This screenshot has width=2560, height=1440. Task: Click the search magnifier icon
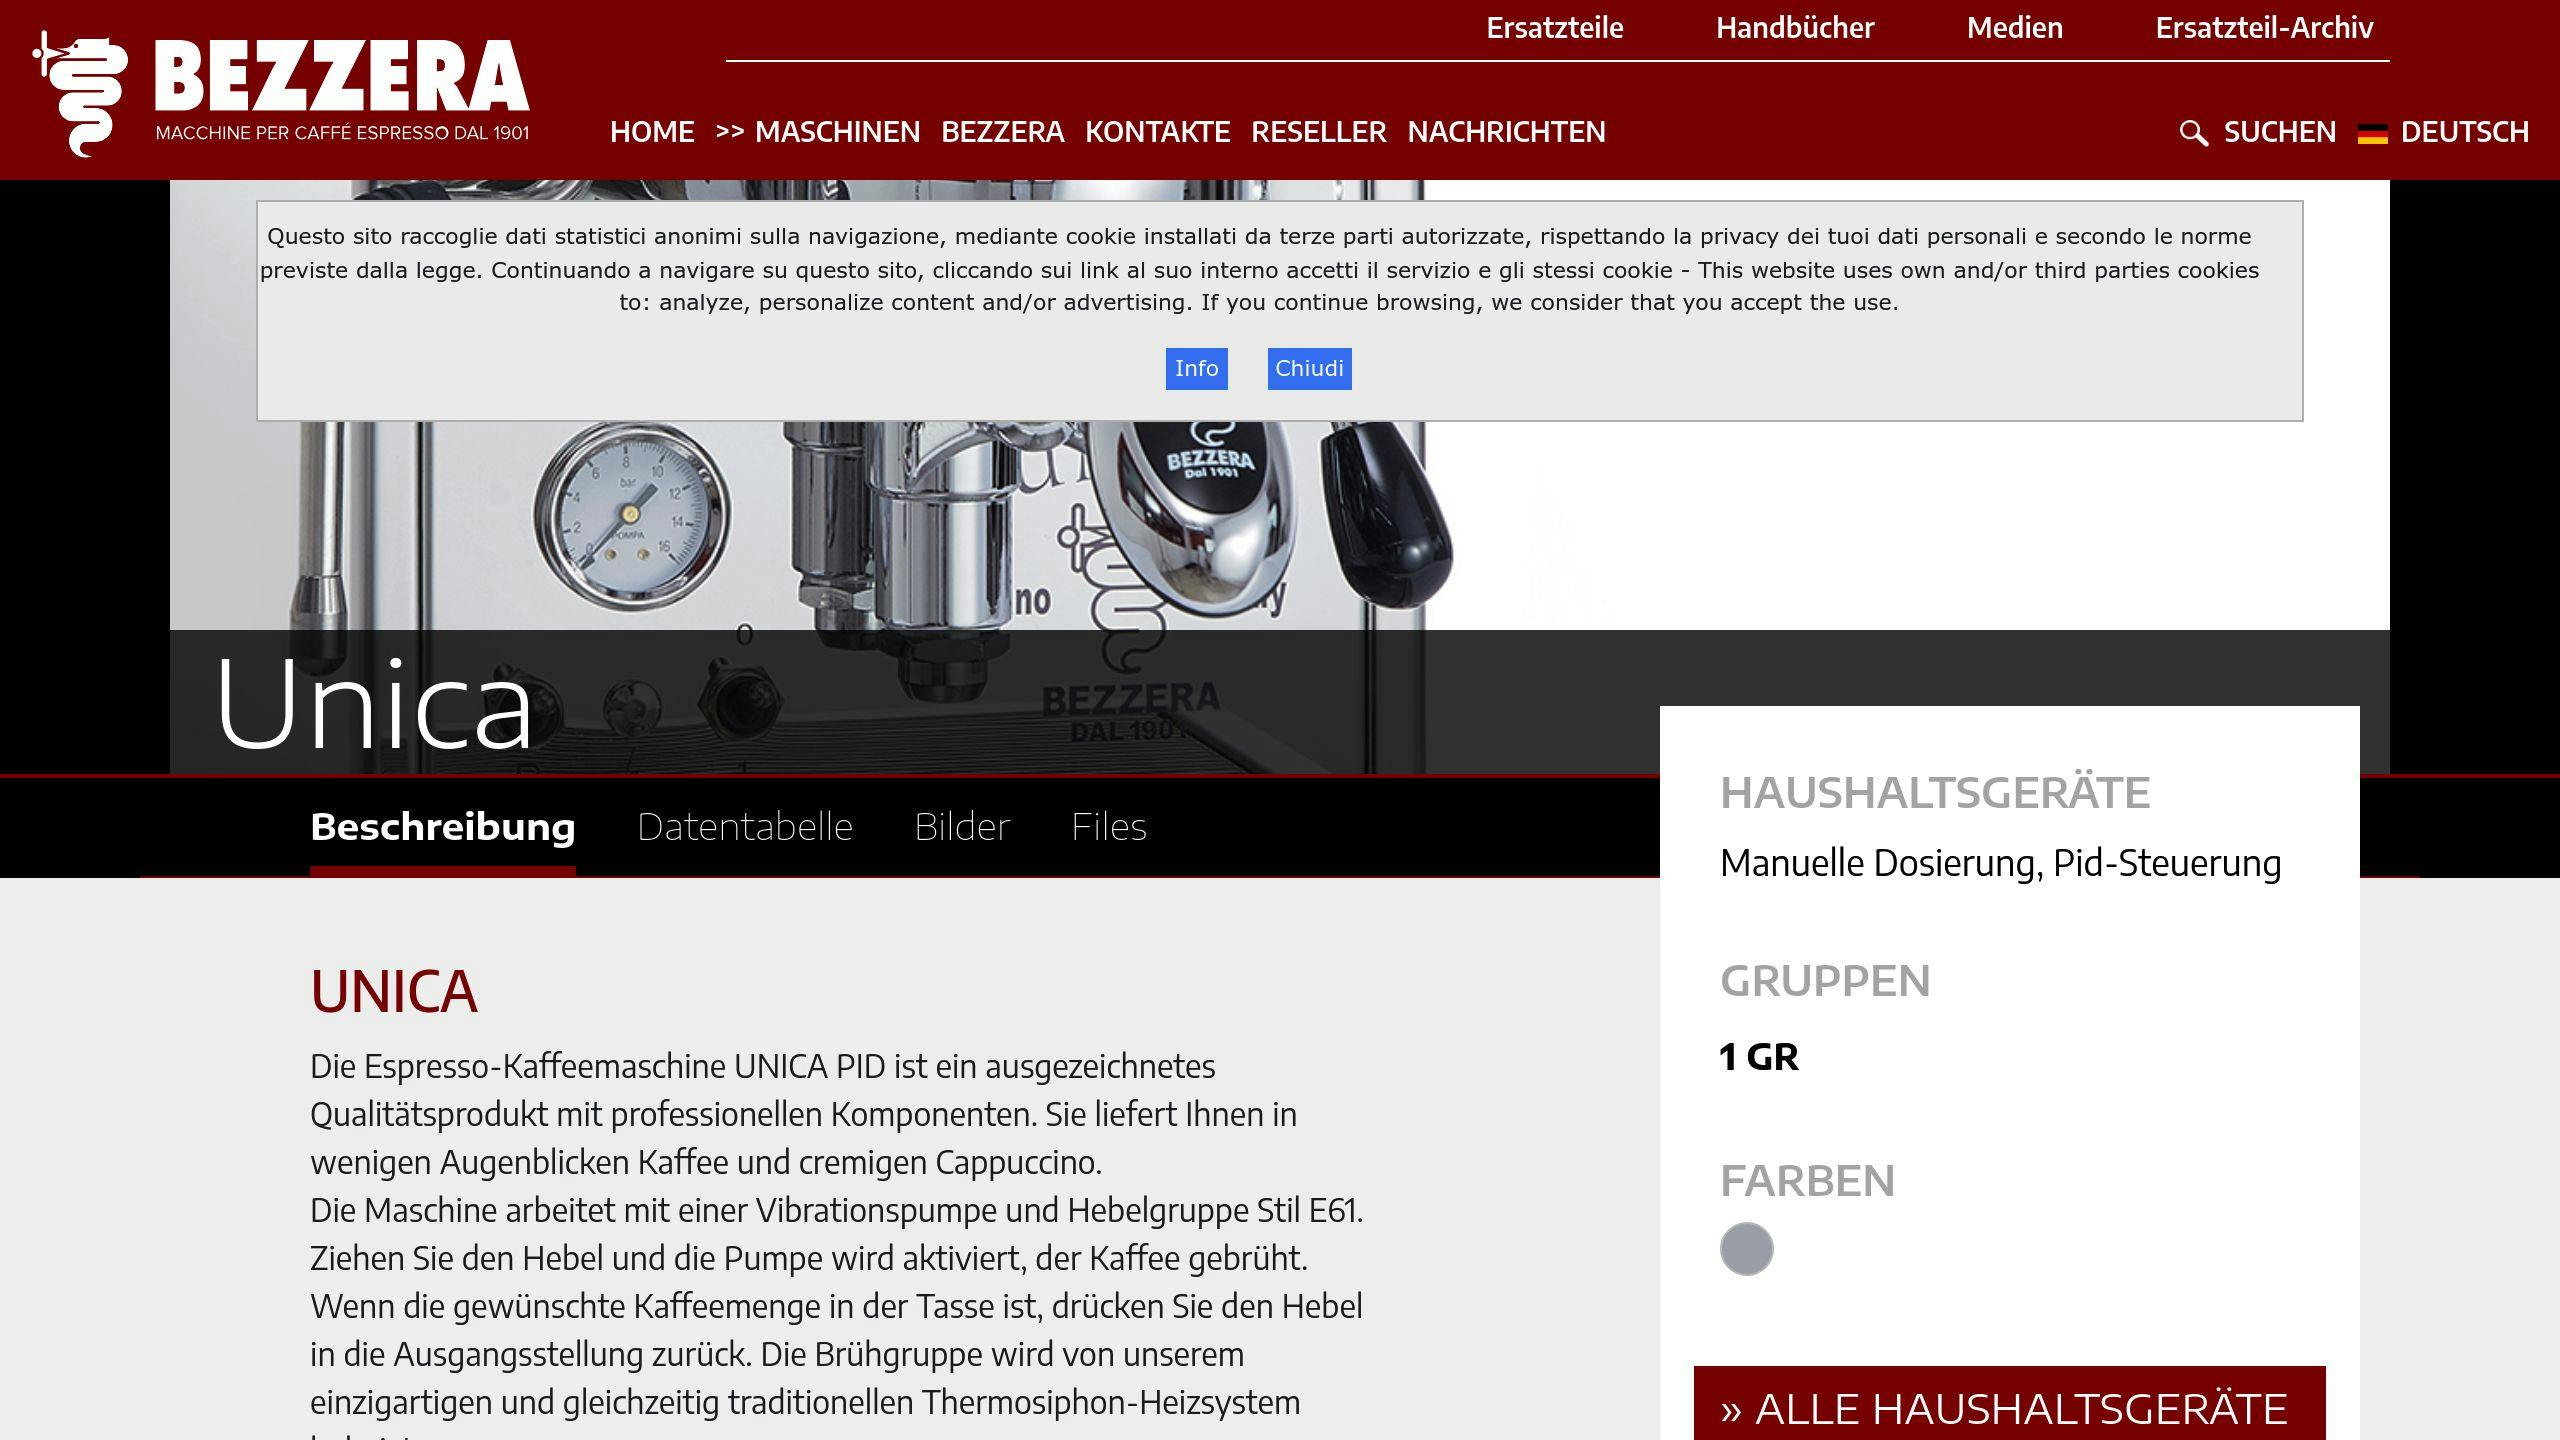[x=2193, y=133]
